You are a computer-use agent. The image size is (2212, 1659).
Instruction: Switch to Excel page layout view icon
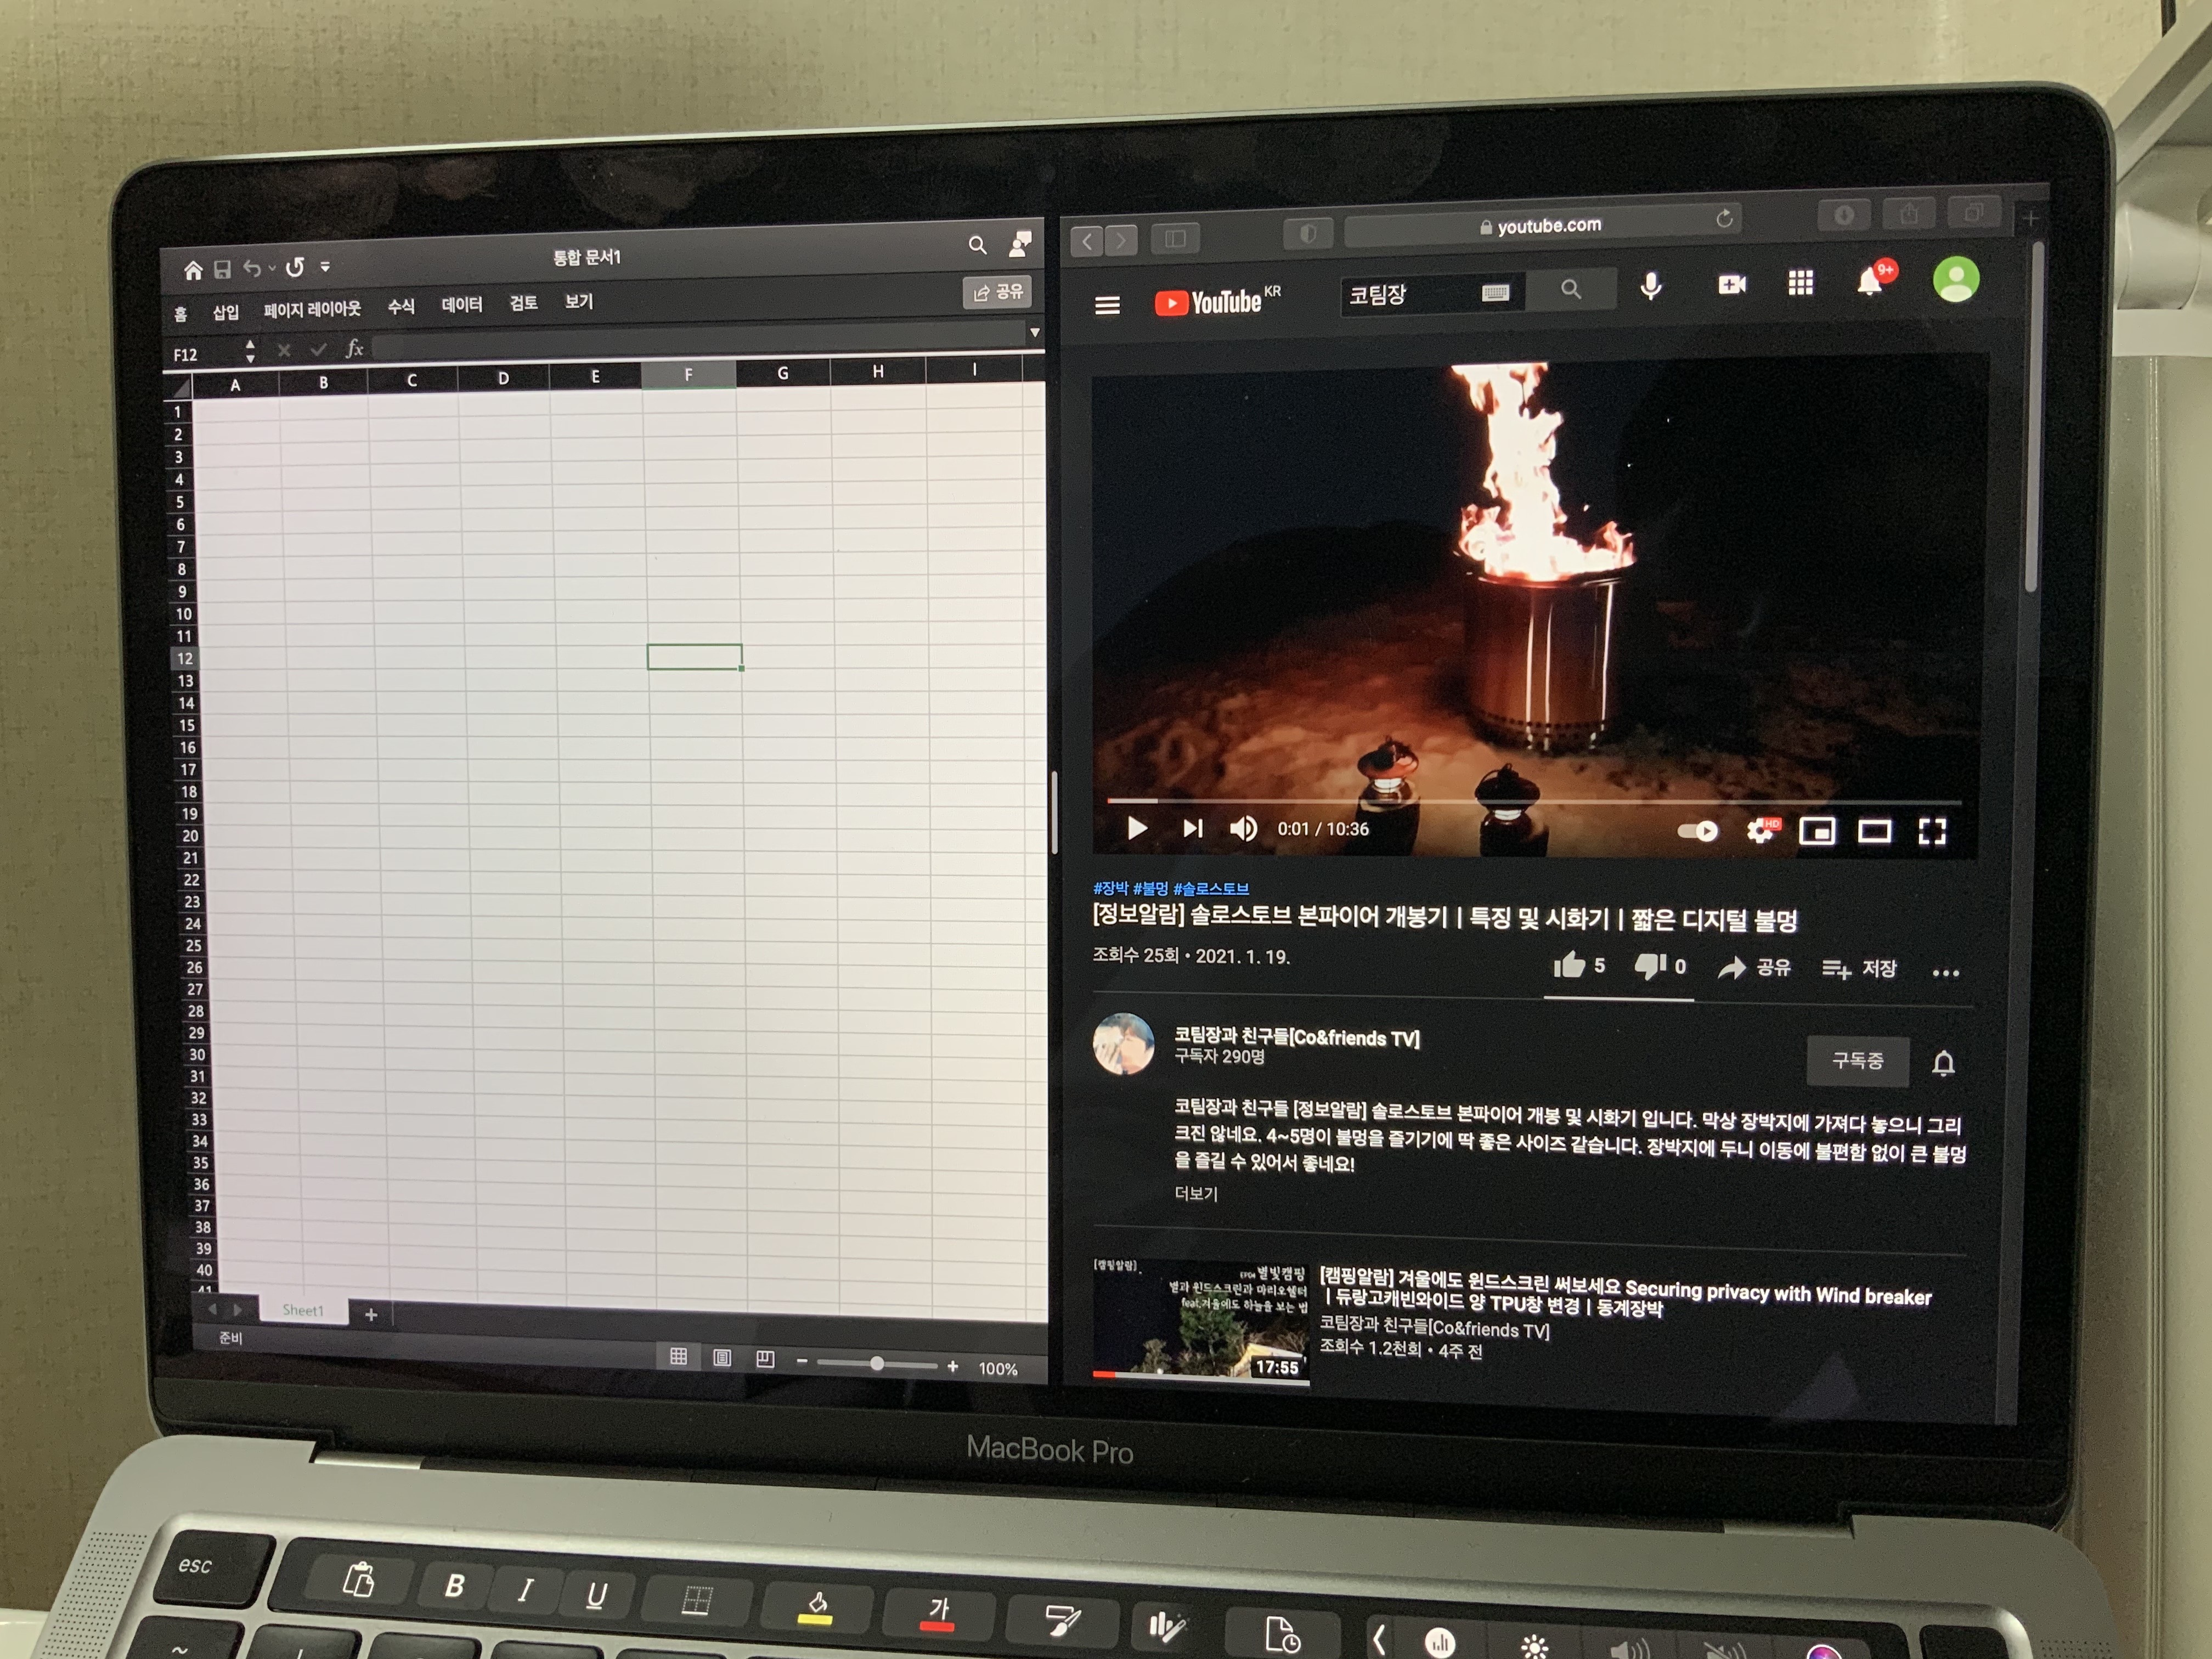tap(722, 1358)
